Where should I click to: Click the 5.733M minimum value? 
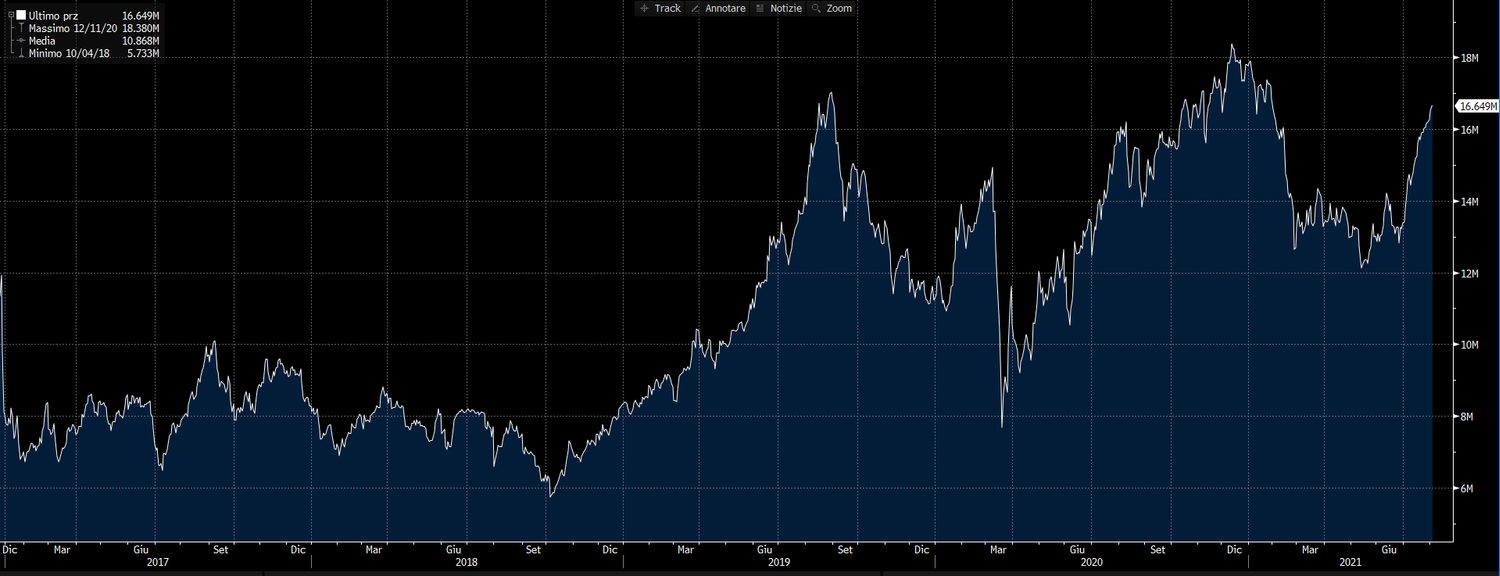[x=143, y=53]
